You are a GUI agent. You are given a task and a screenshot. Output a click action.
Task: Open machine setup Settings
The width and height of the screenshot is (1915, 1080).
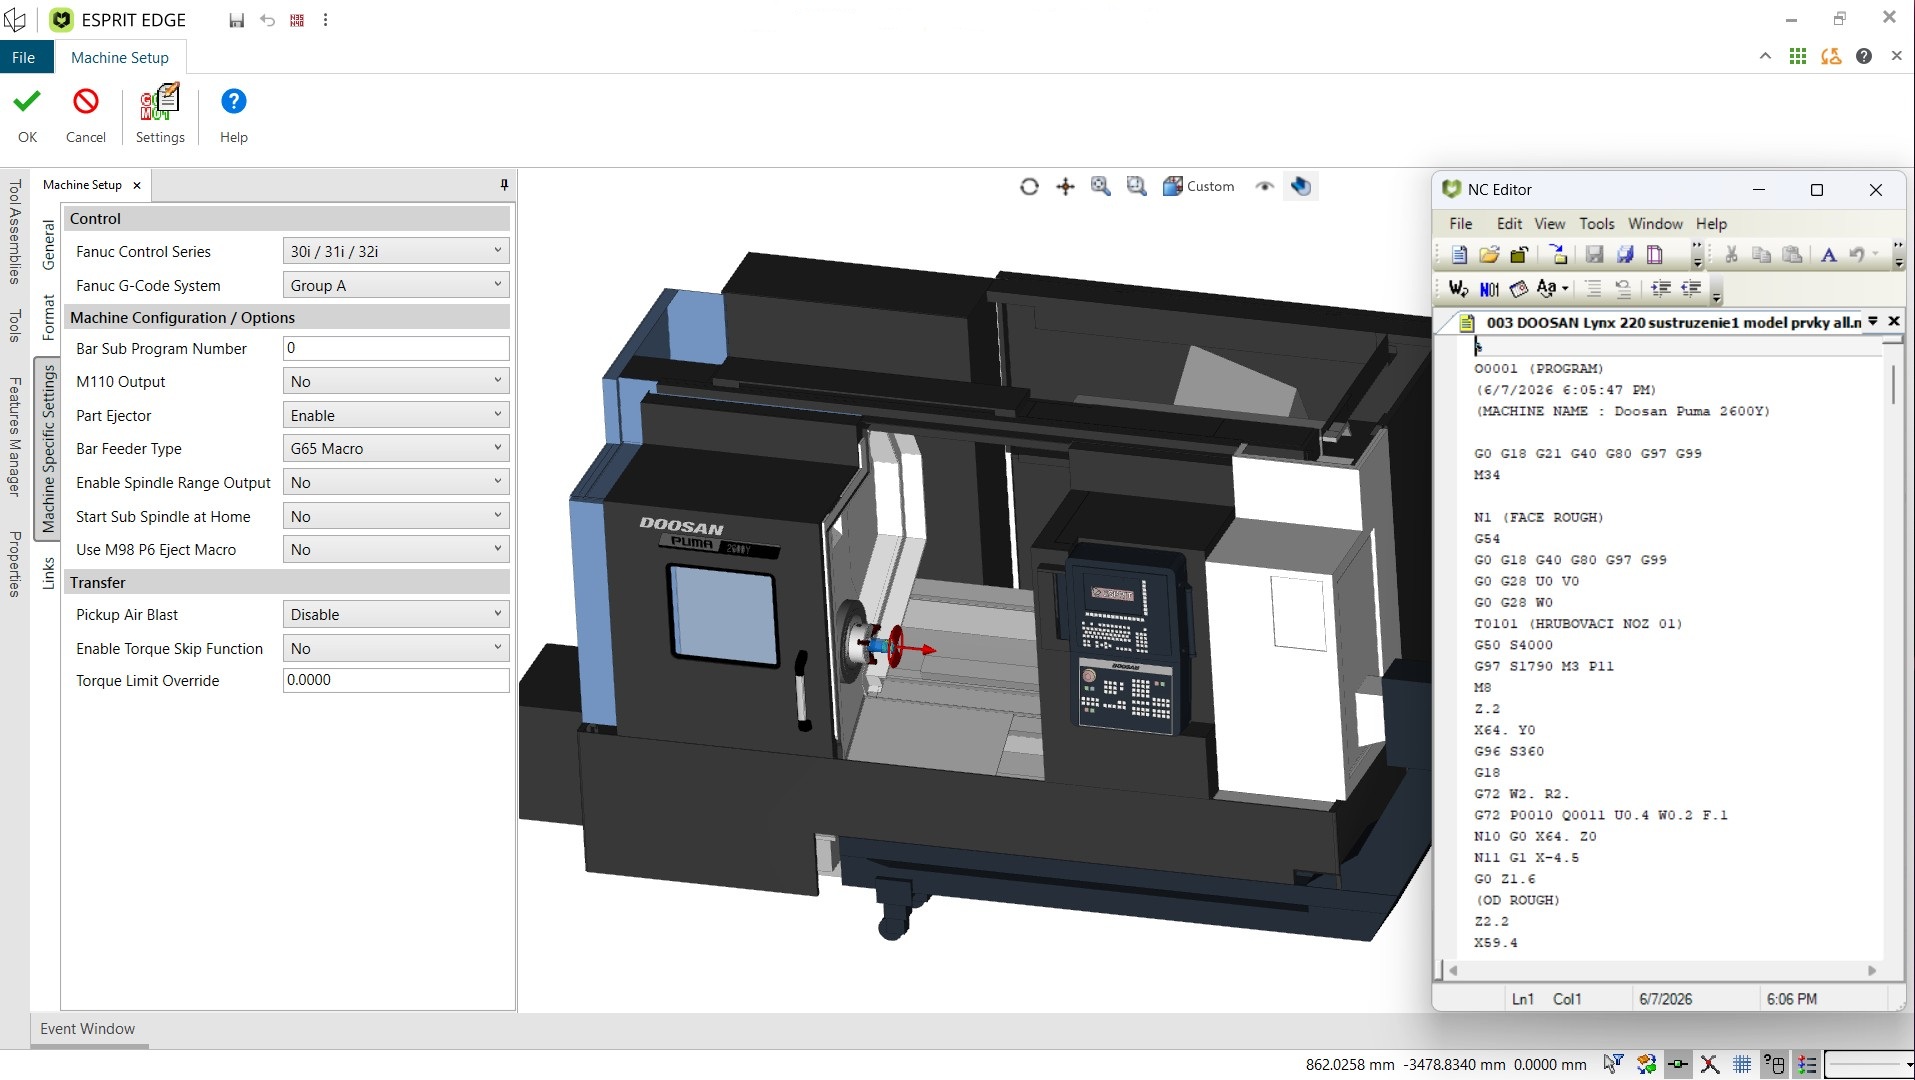[x=160, y=115]
